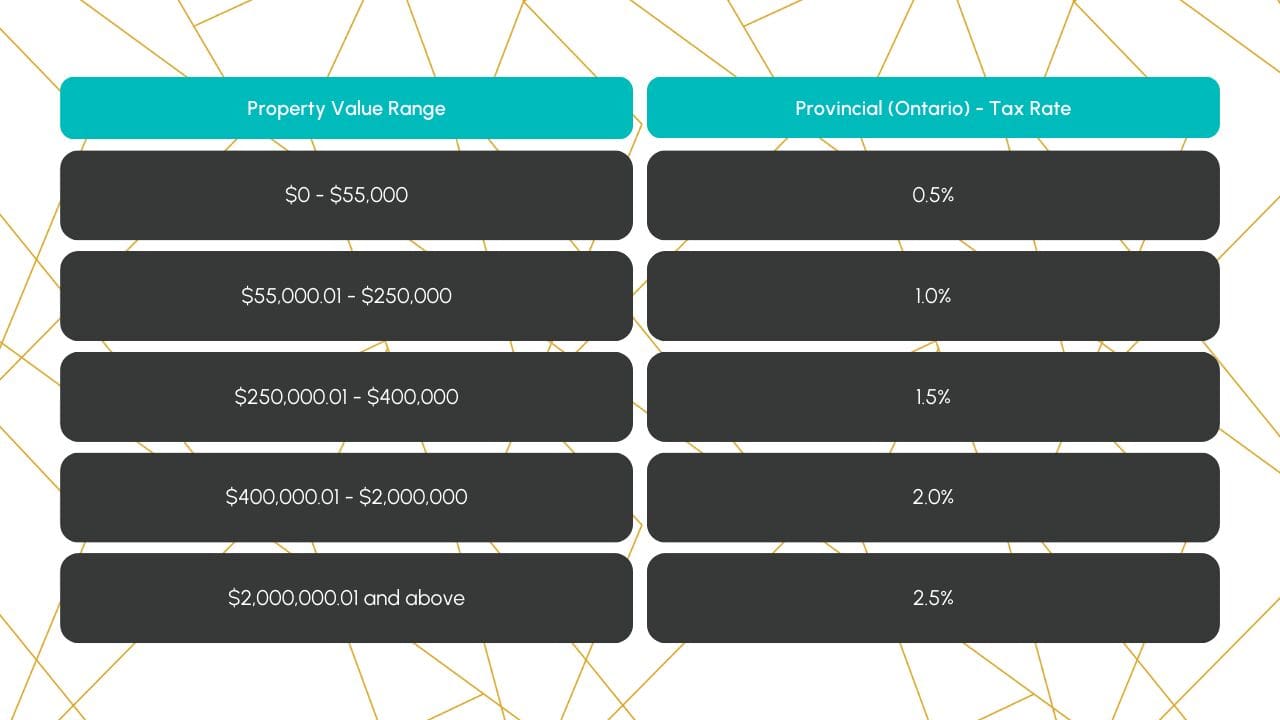Select the $400,000.01 - $2,000,000 cell
Image resolution: width=1280 pixels, height=720 pixels.
[346, 497]
